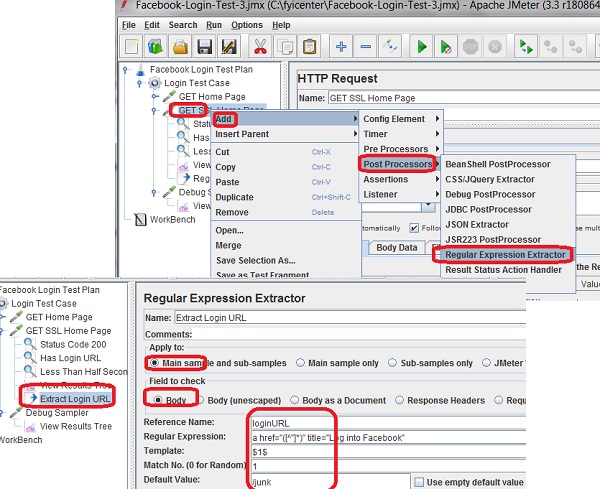Open the Options menu
Screen dimensions: 600x489
(x=247, y=25)
